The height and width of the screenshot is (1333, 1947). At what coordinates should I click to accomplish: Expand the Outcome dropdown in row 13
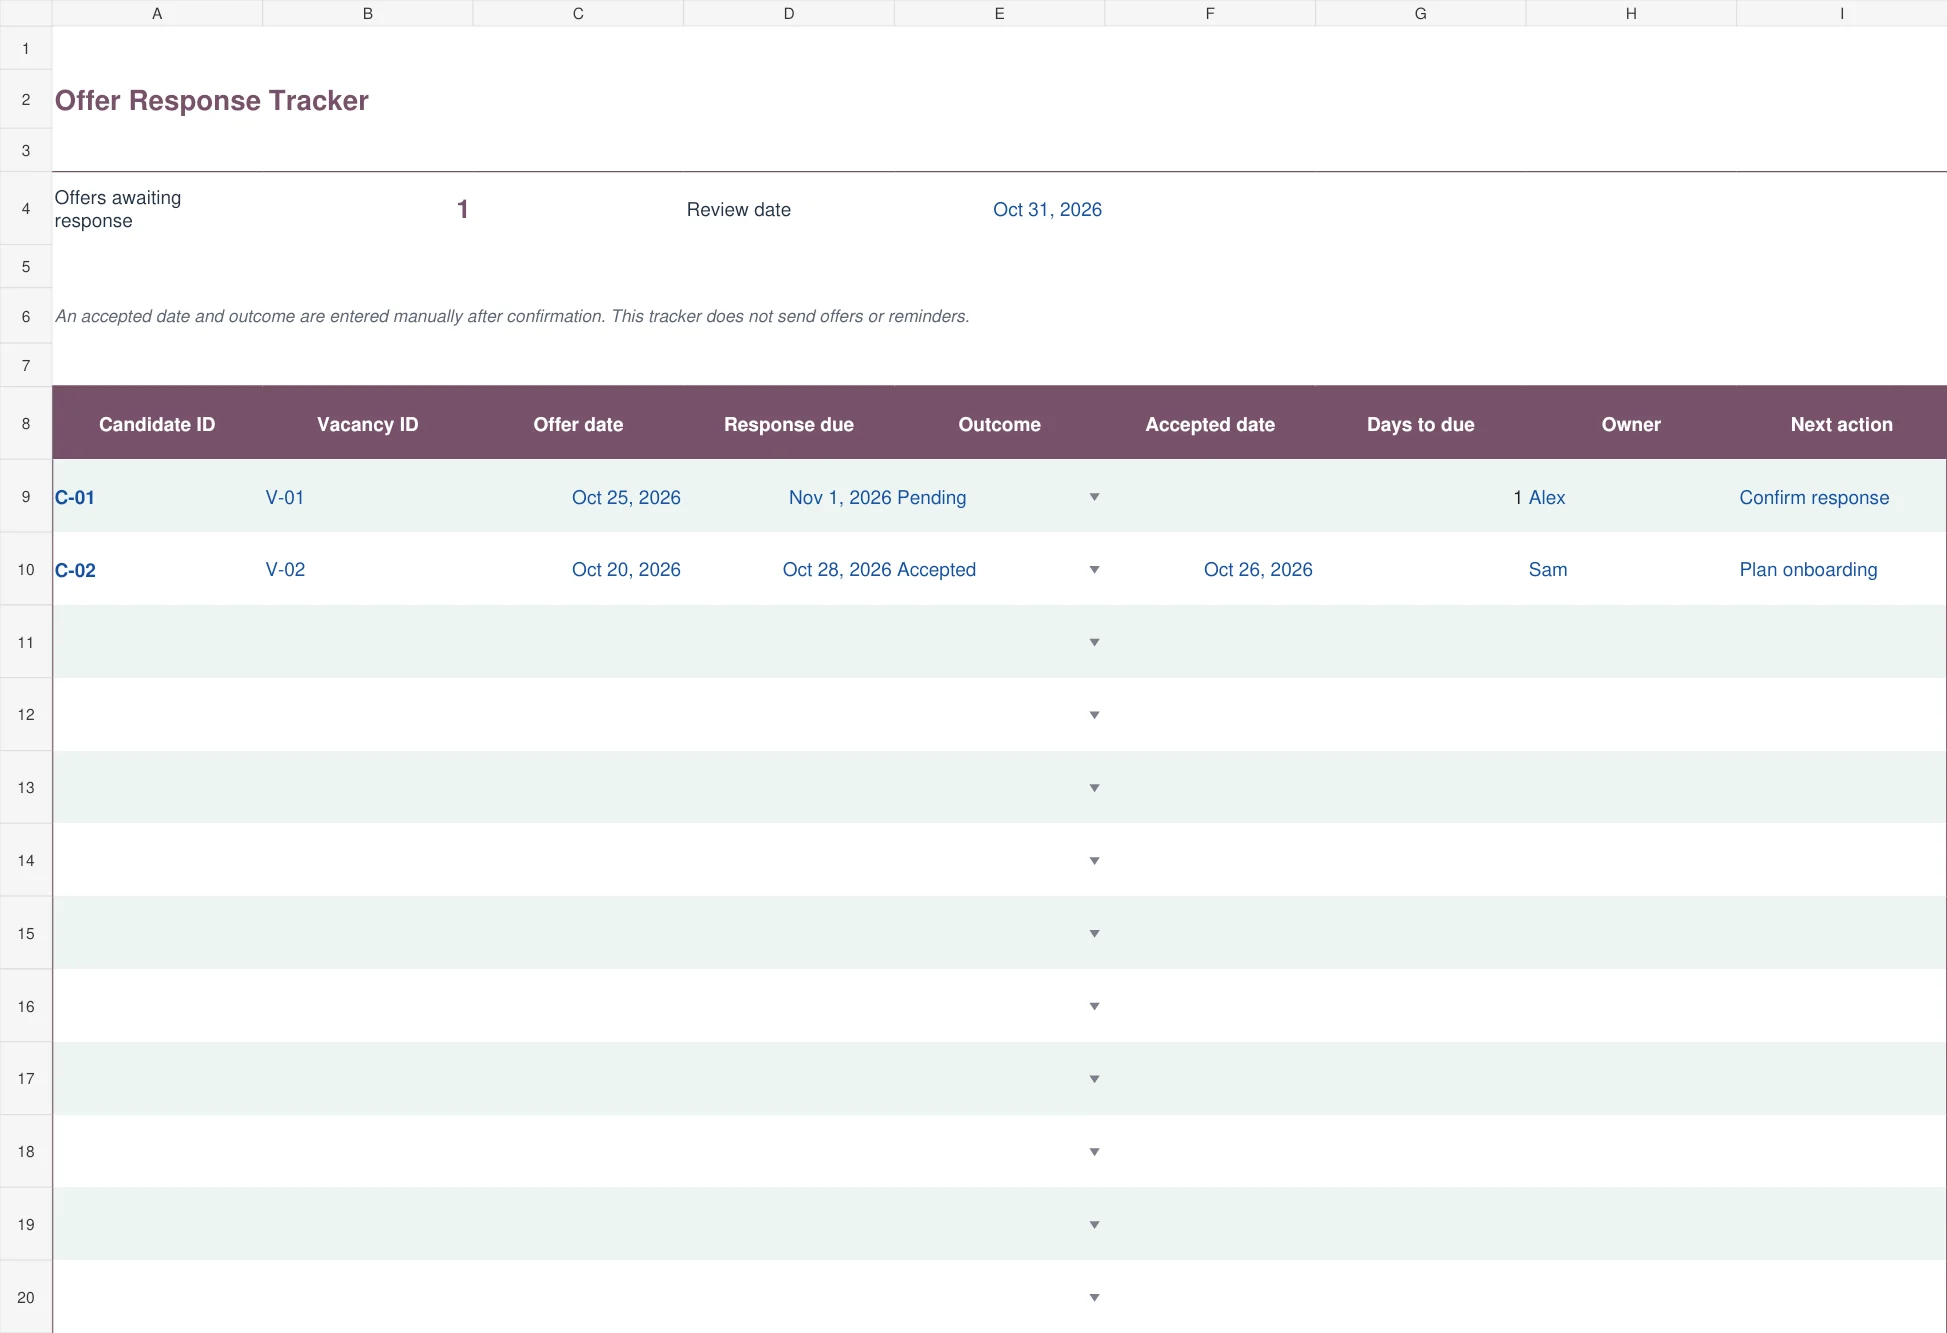tap(1094, 788)
